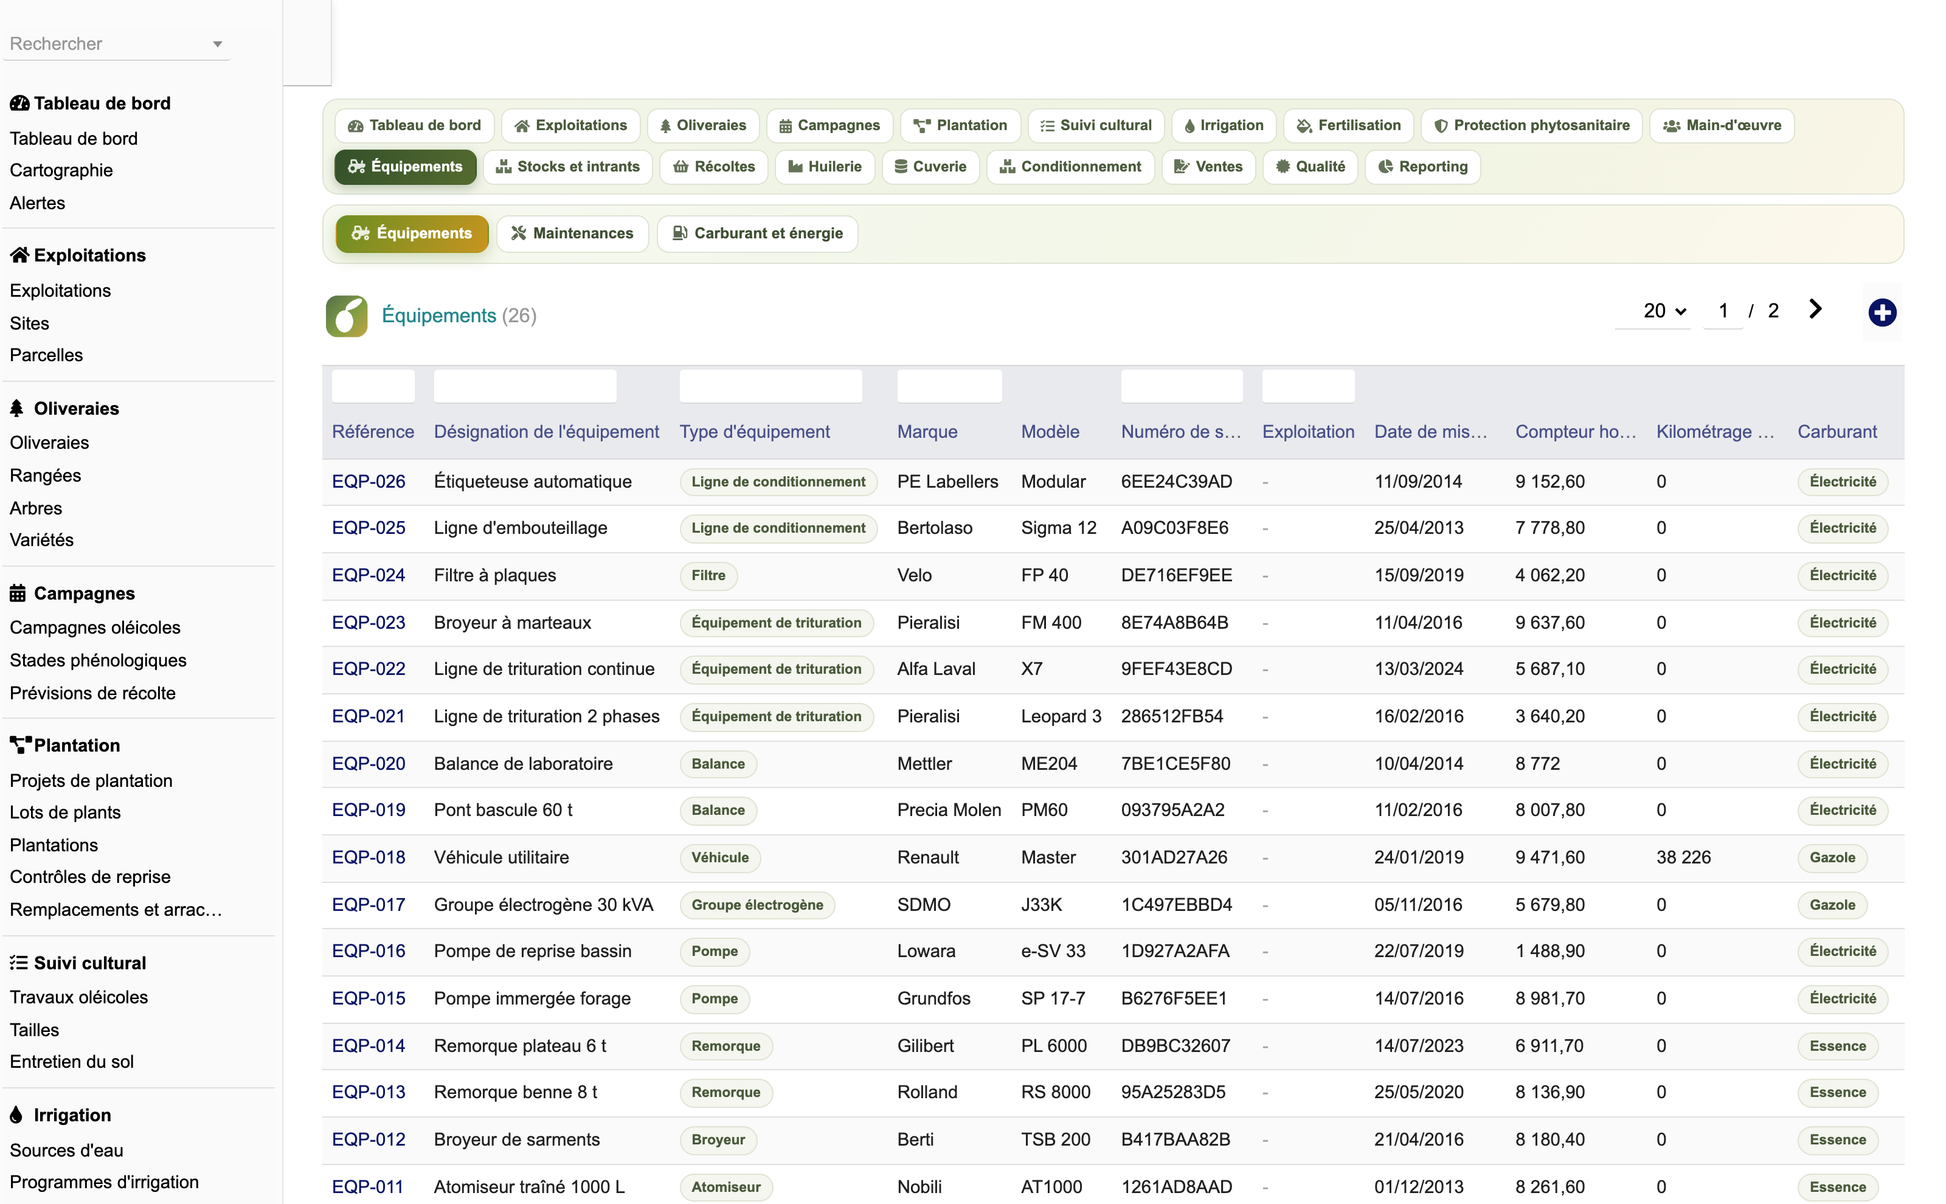The image size is (1946, 1204).
Task: Open Entretien du sol sidebar link
Action: [x=71, y=1062]
